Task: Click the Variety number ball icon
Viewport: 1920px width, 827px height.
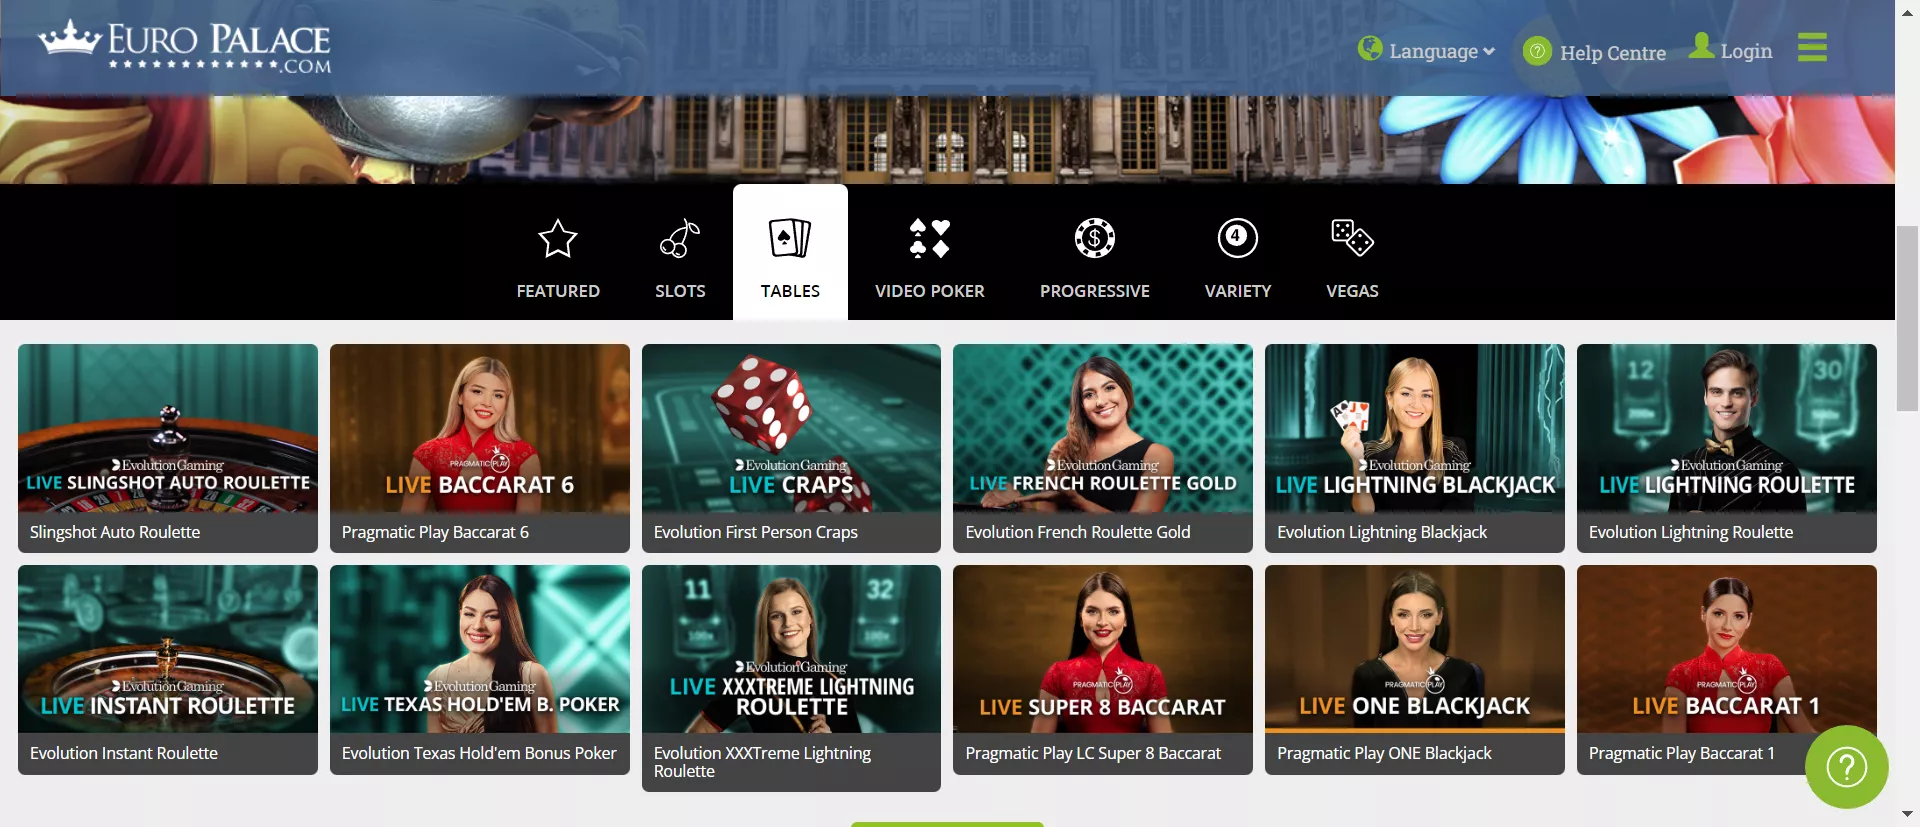Action: pos(1237,240)
